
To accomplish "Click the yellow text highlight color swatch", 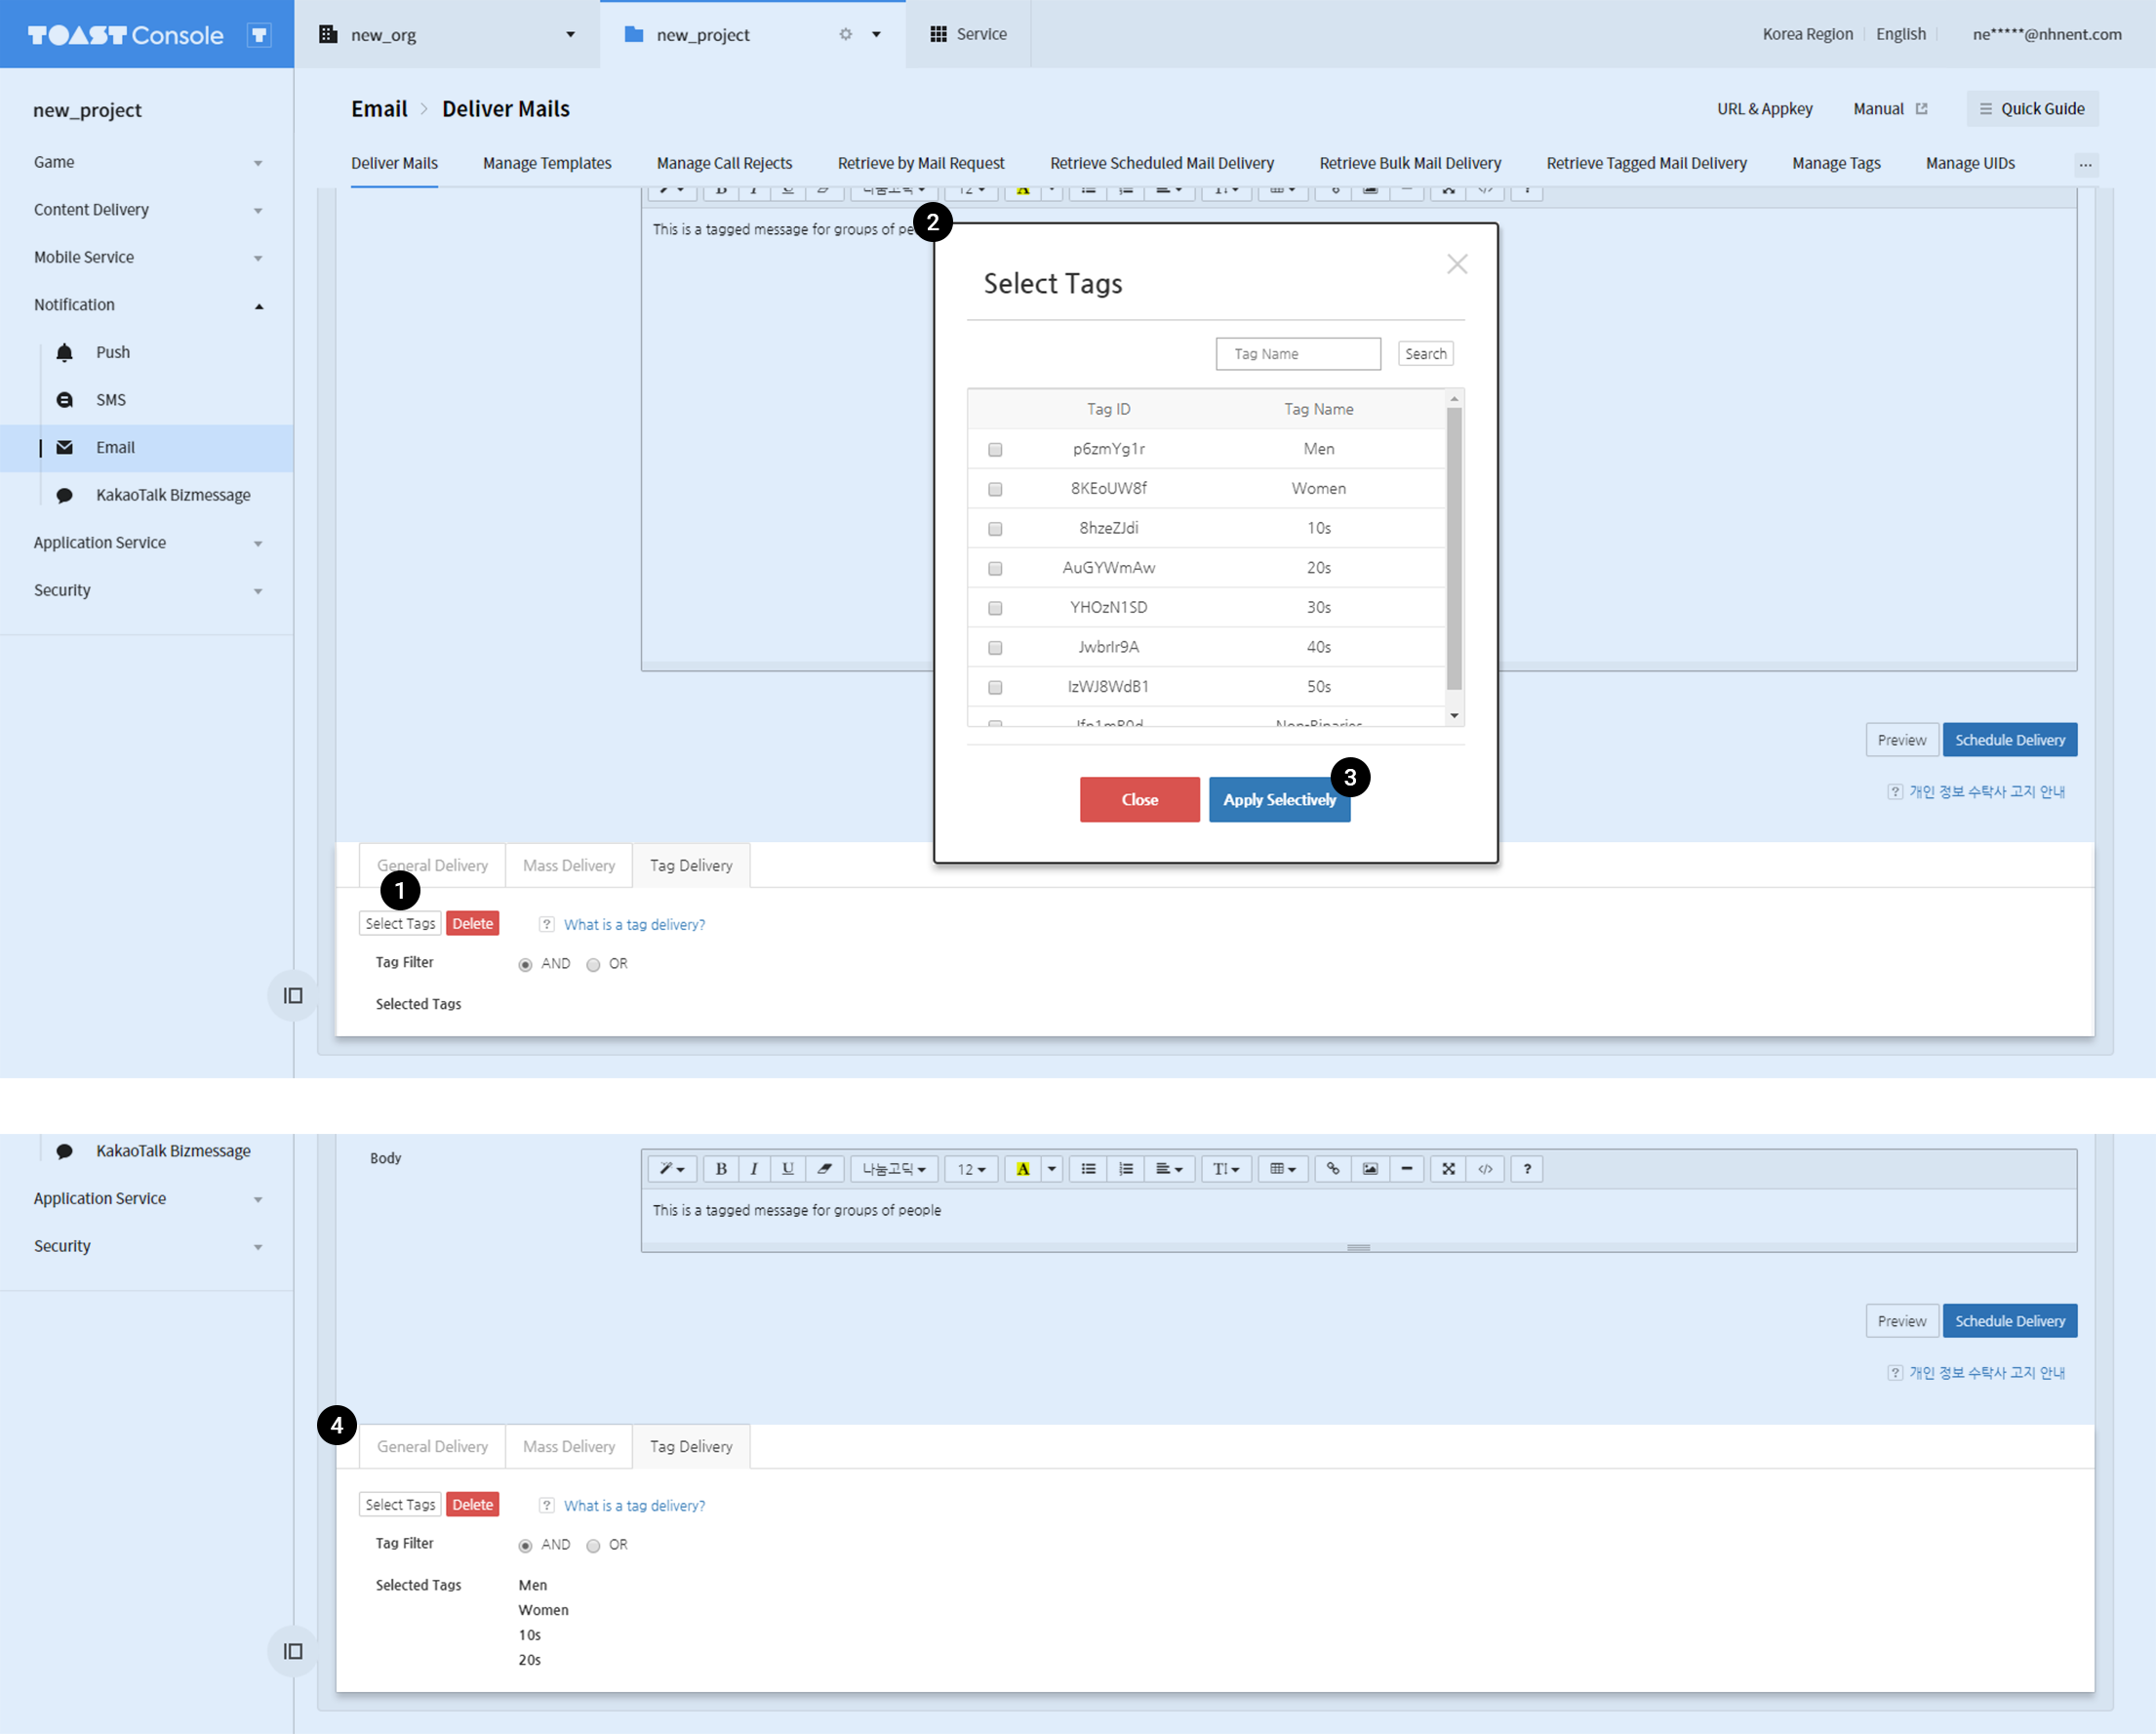I will 1022,1168.
